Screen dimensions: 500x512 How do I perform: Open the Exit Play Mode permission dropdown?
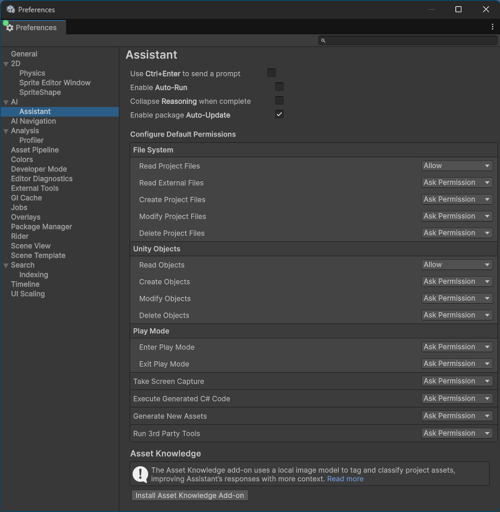point(457,364)
